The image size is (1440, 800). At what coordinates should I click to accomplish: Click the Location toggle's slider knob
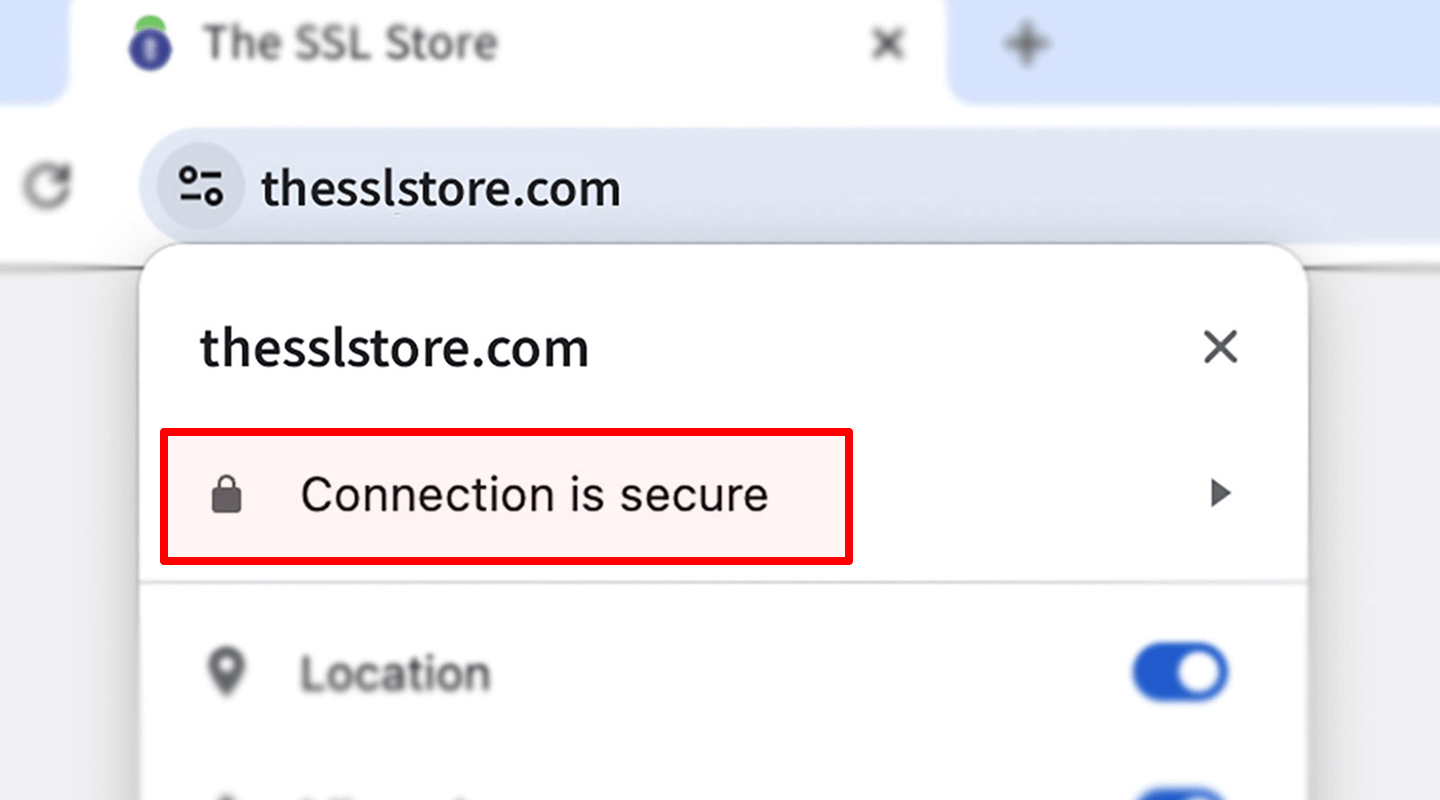pos(1198,672)
